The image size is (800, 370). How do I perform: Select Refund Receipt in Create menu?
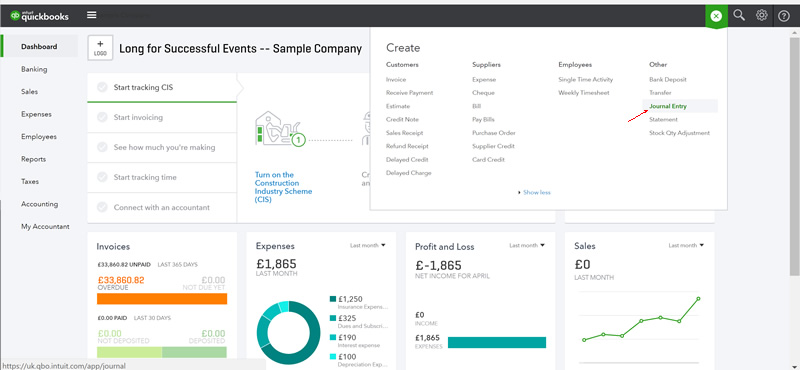point(407,146)
